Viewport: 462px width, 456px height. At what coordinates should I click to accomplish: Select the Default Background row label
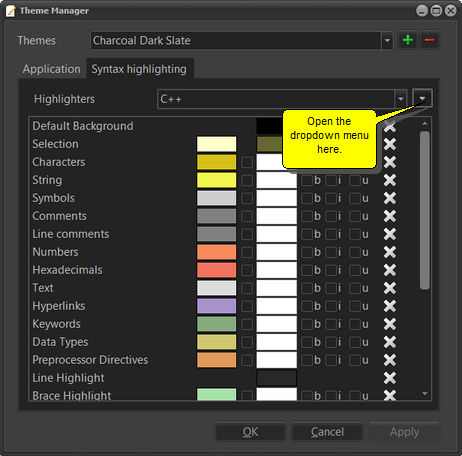tap(83, 126)
